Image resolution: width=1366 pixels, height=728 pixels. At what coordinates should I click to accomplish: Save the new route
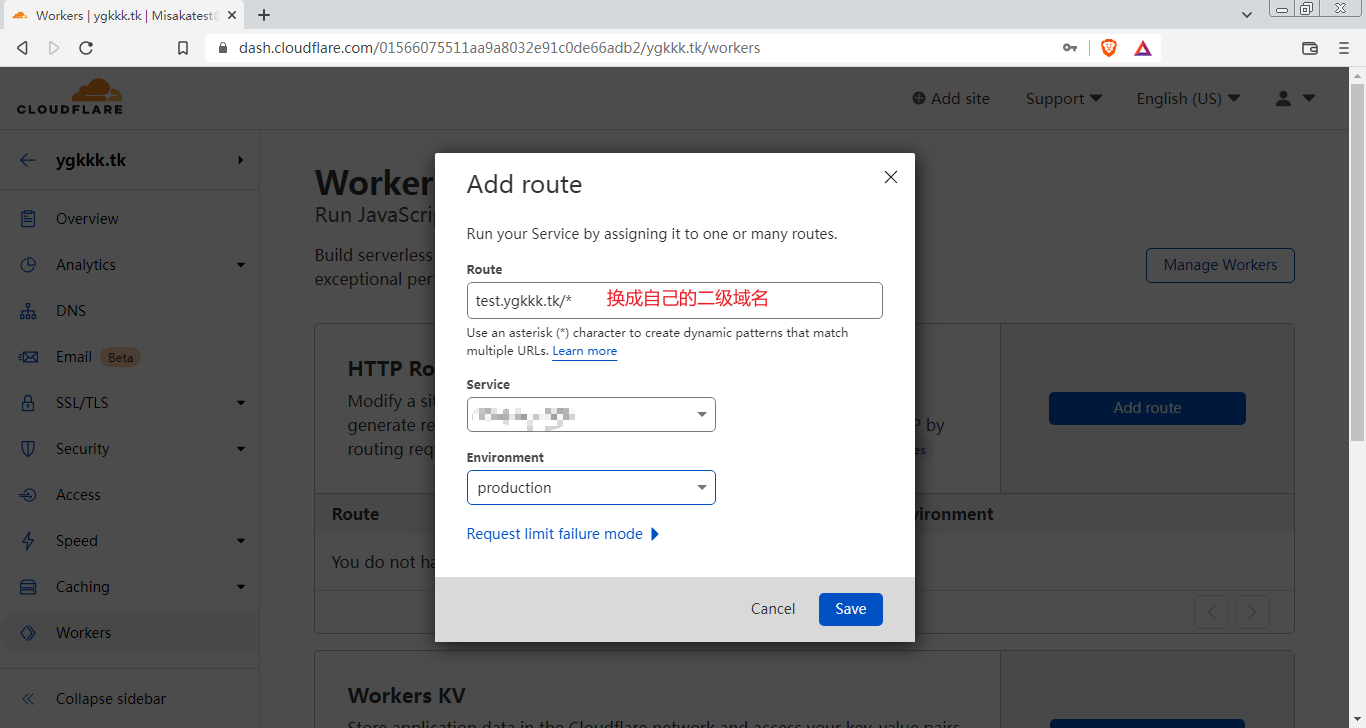851,609
